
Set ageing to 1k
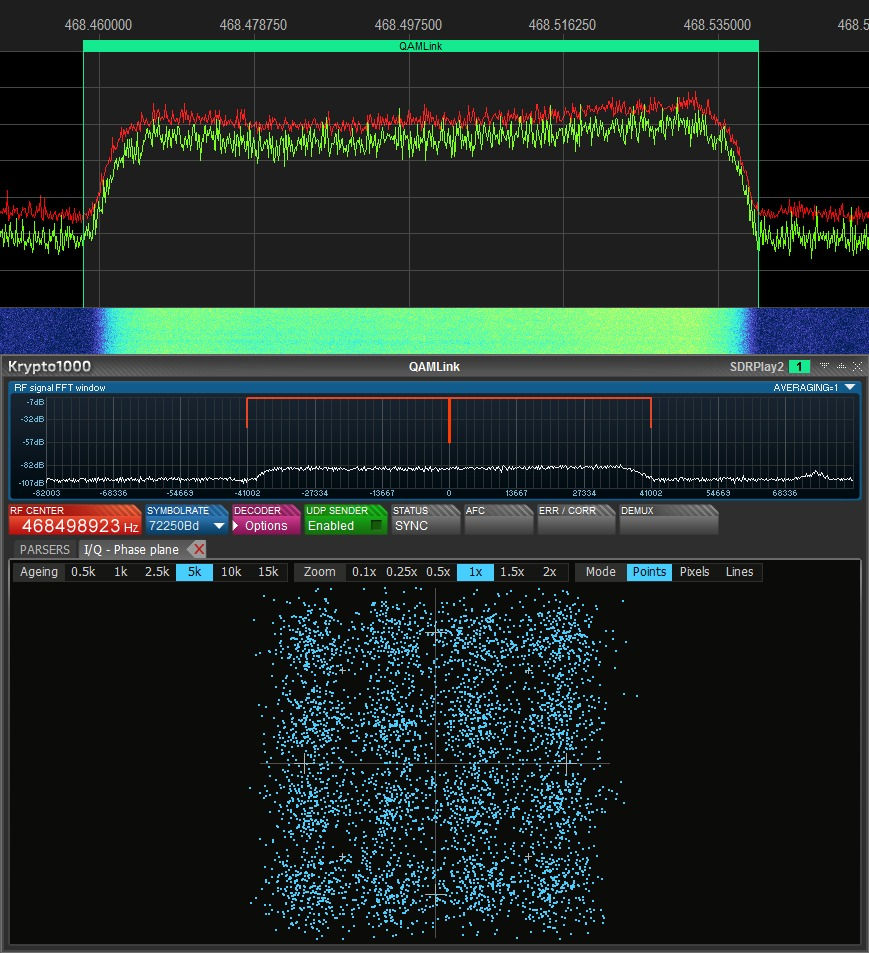click(x=121, y=572)
